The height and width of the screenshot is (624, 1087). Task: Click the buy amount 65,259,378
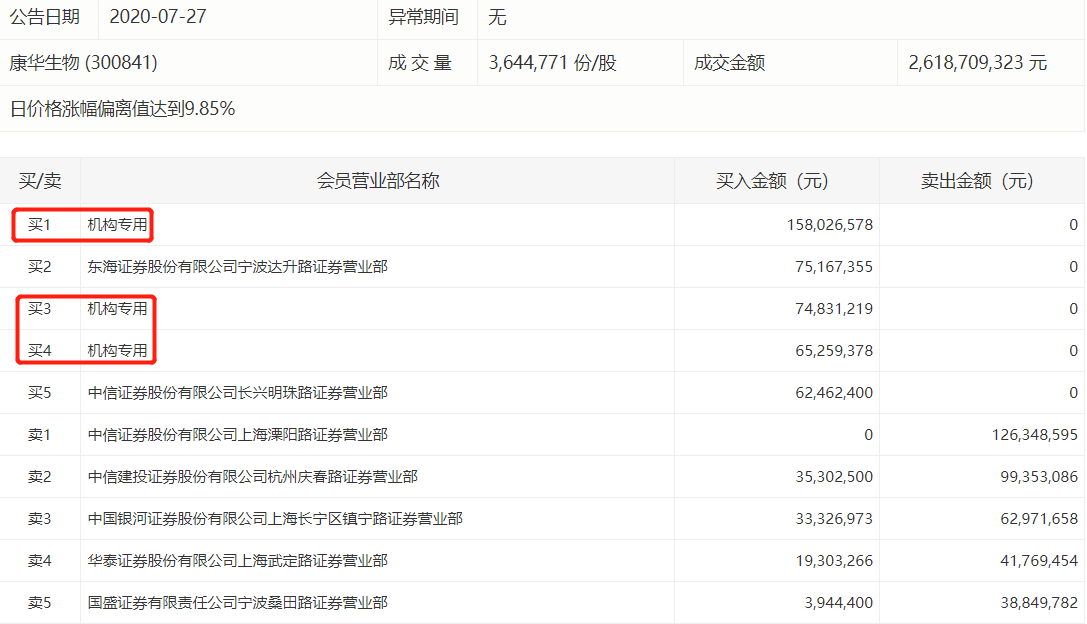pos(834,351)
